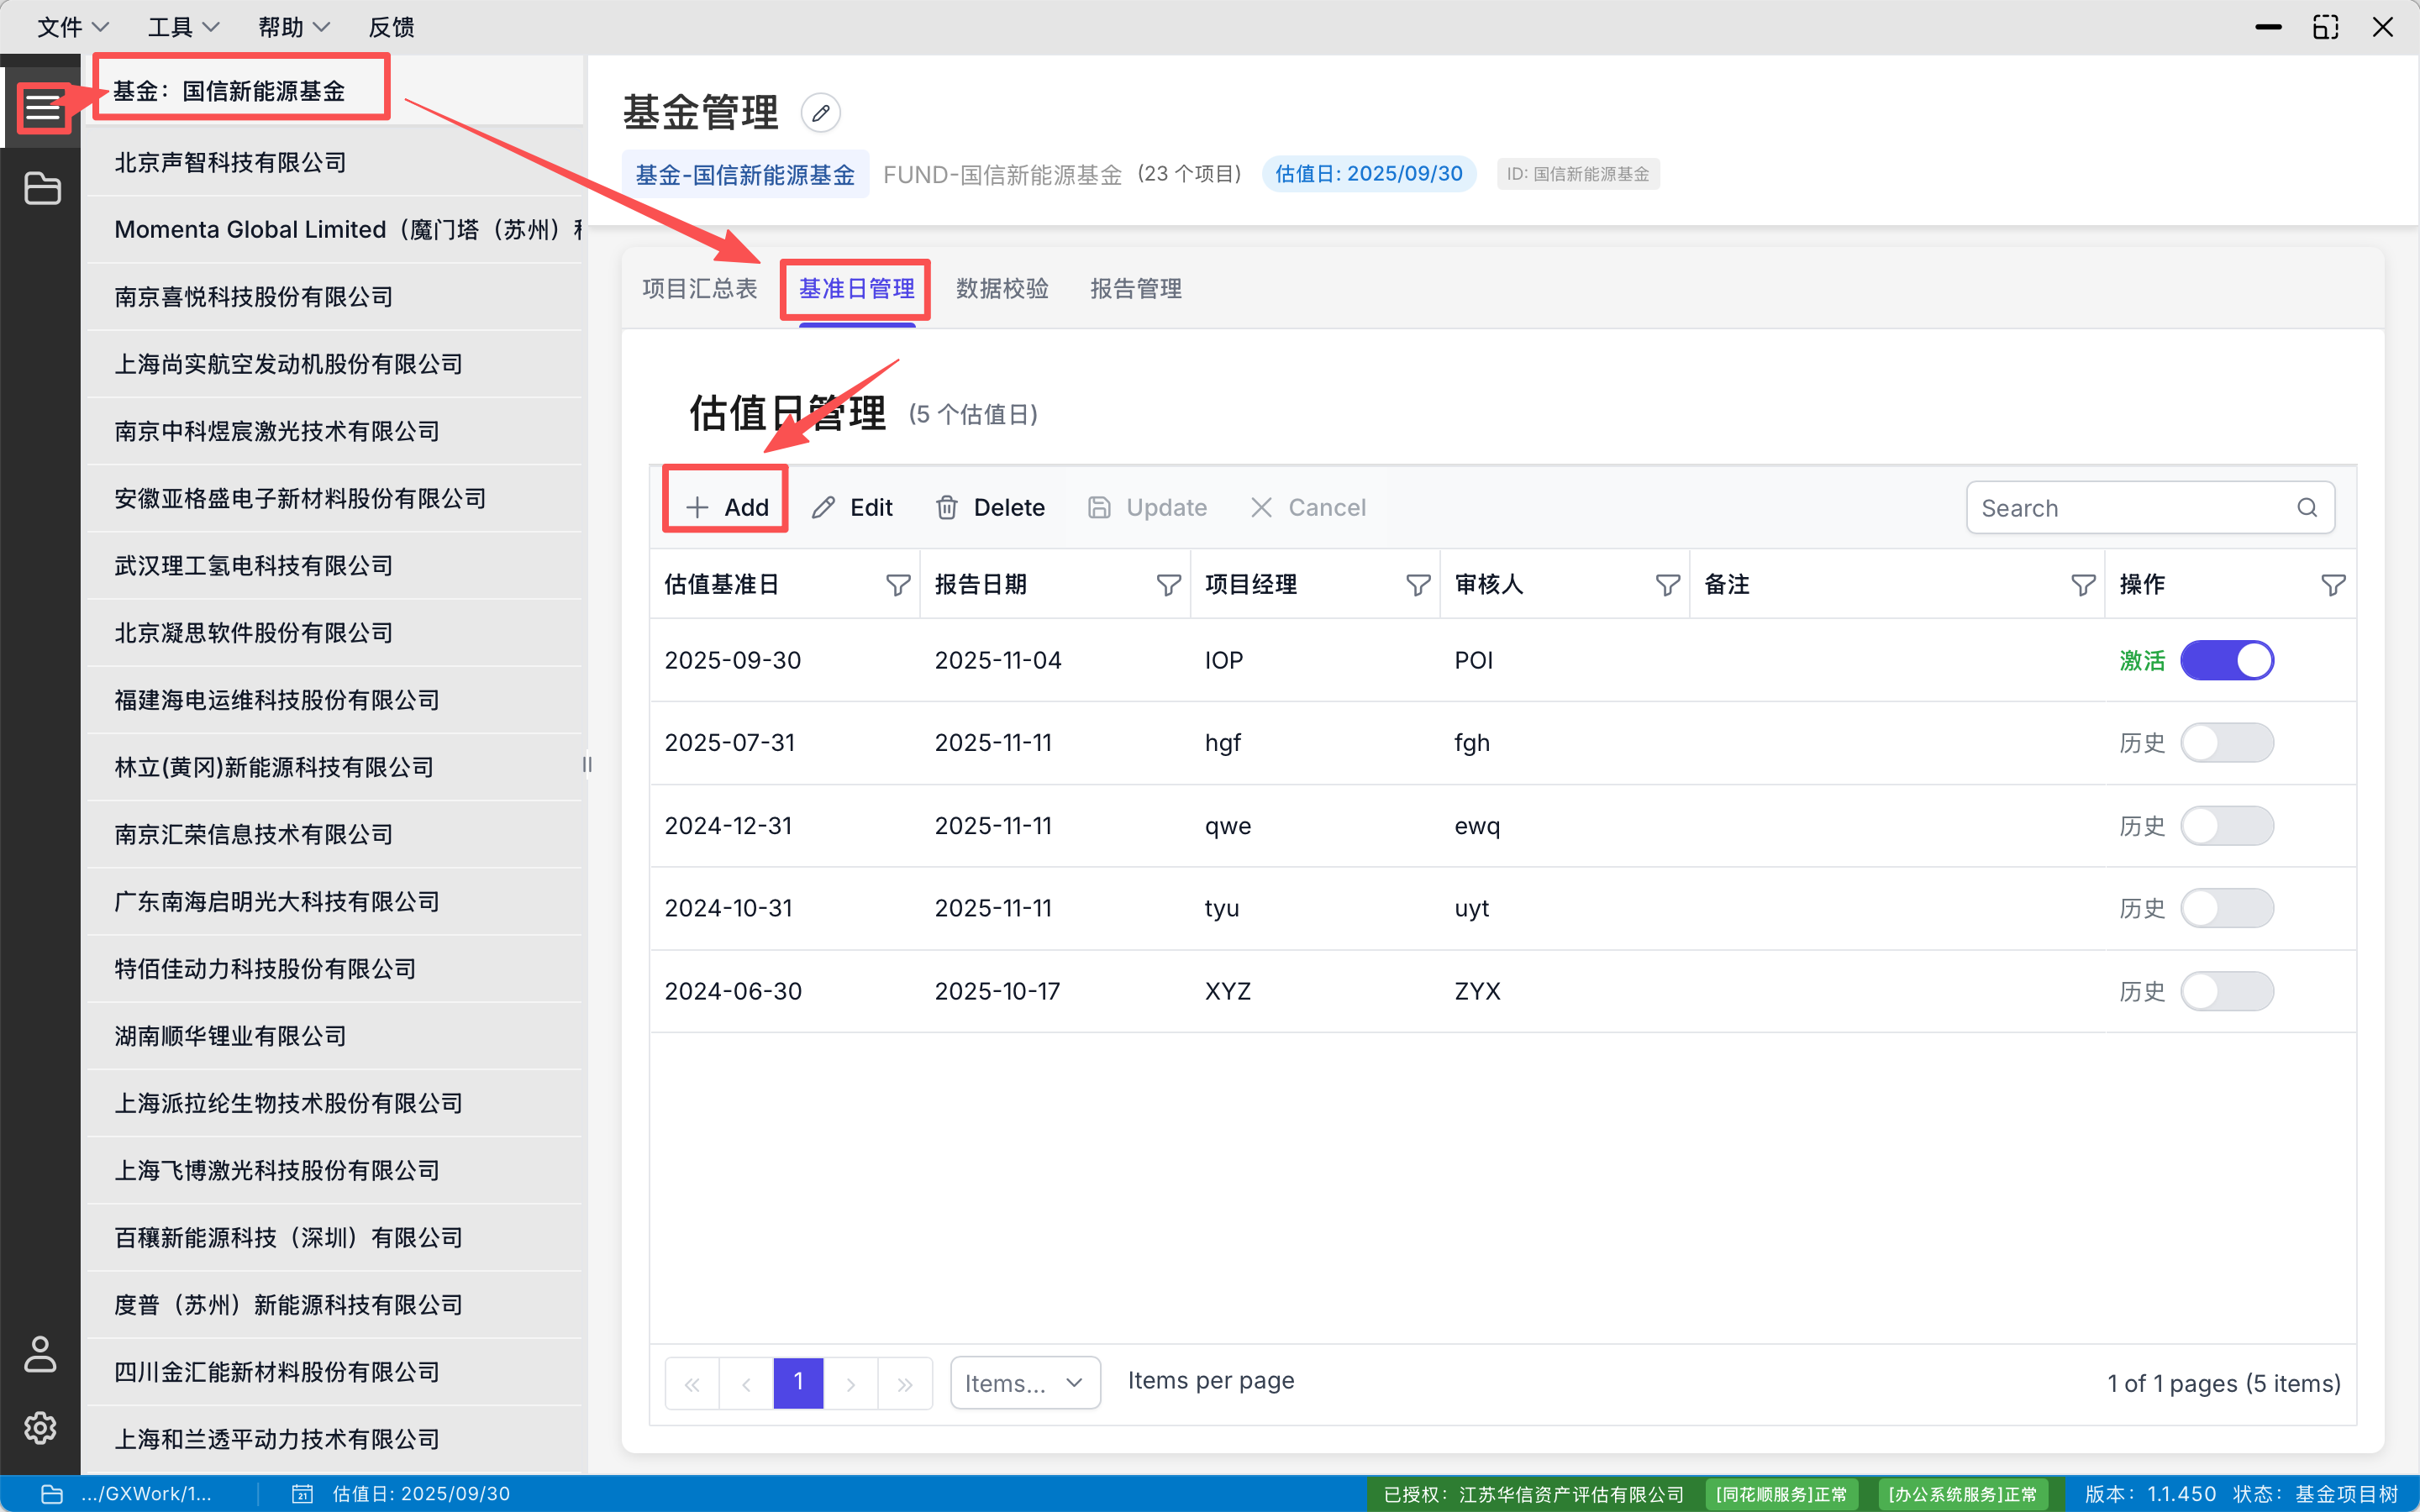Viewport: 2420px width, 1512px height.
Task: Filter the 审核人 column
Action: click(1667, 585)
